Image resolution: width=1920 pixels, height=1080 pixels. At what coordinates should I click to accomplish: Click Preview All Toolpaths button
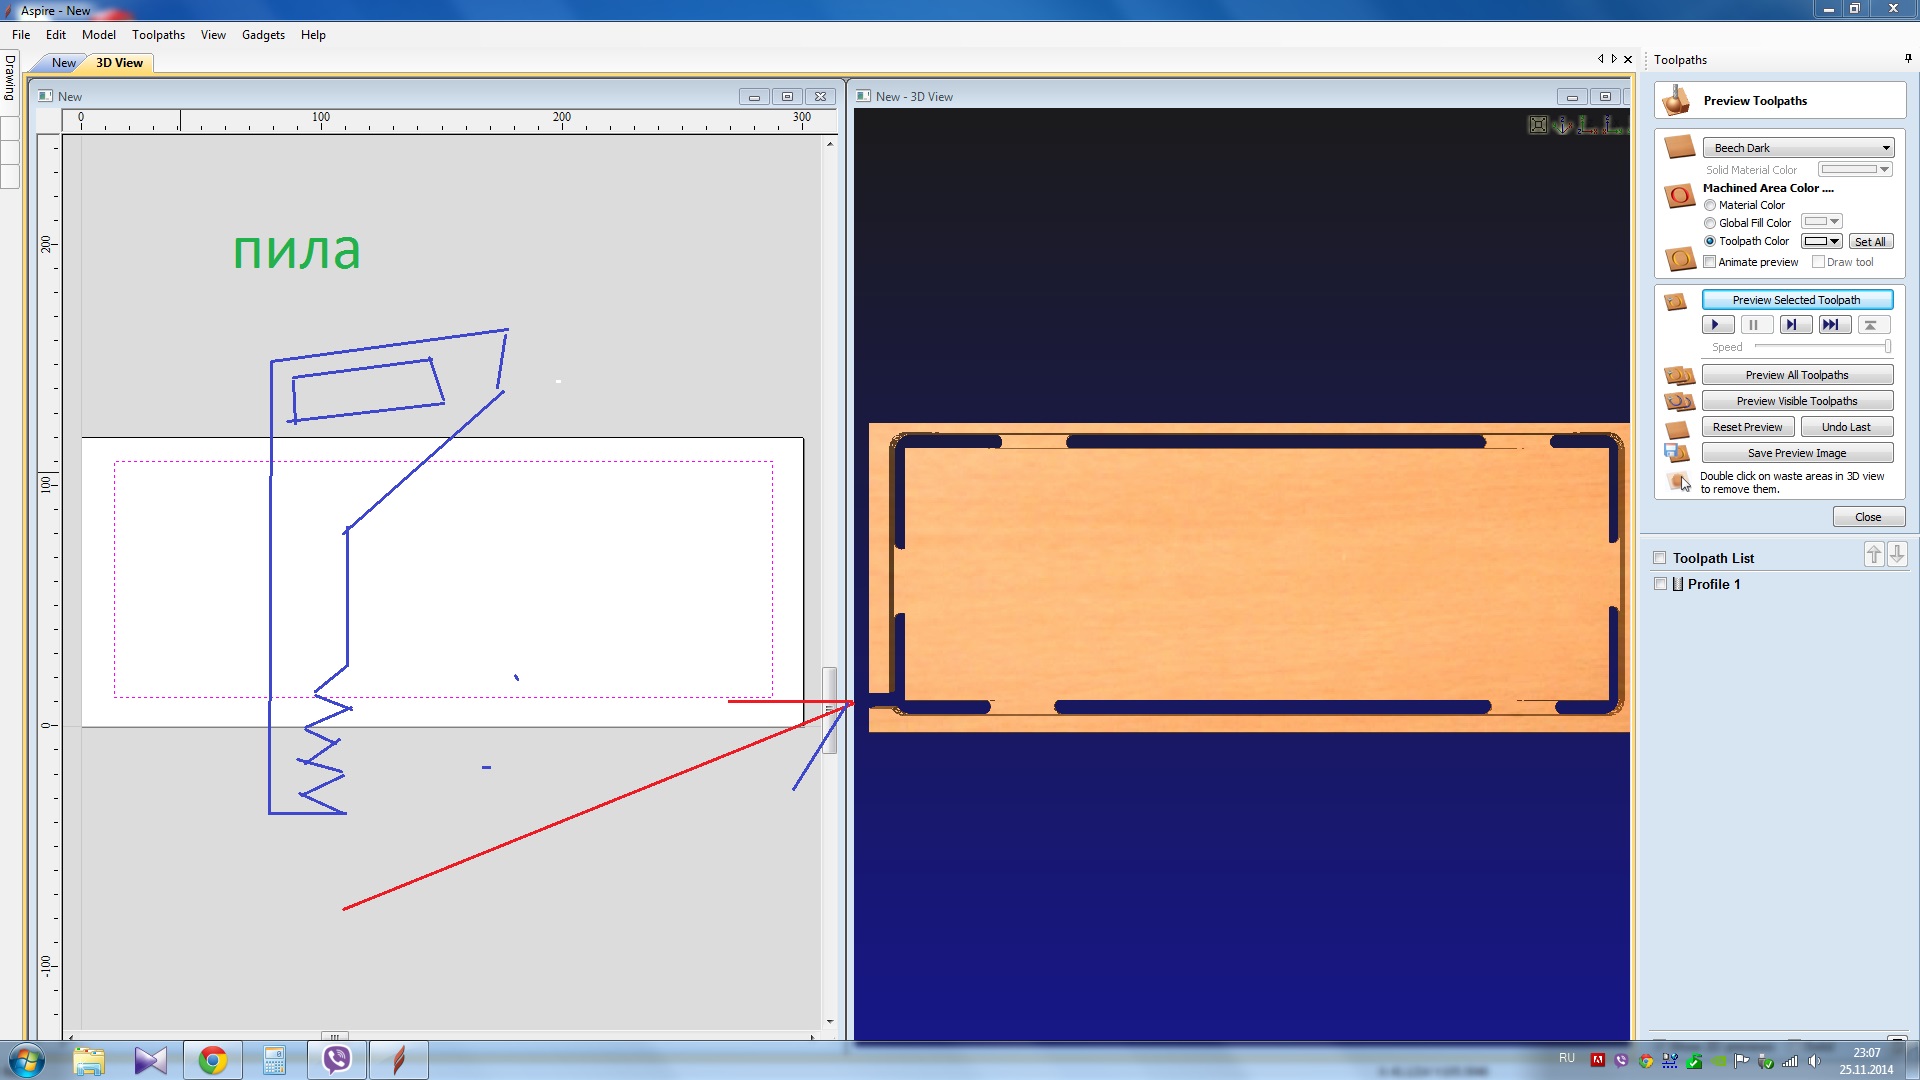pos(1796,375)
